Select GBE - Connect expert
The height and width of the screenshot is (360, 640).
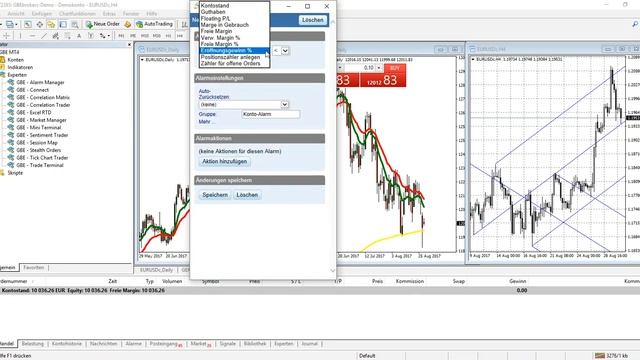pyautogui.click(x=32, y=90)
